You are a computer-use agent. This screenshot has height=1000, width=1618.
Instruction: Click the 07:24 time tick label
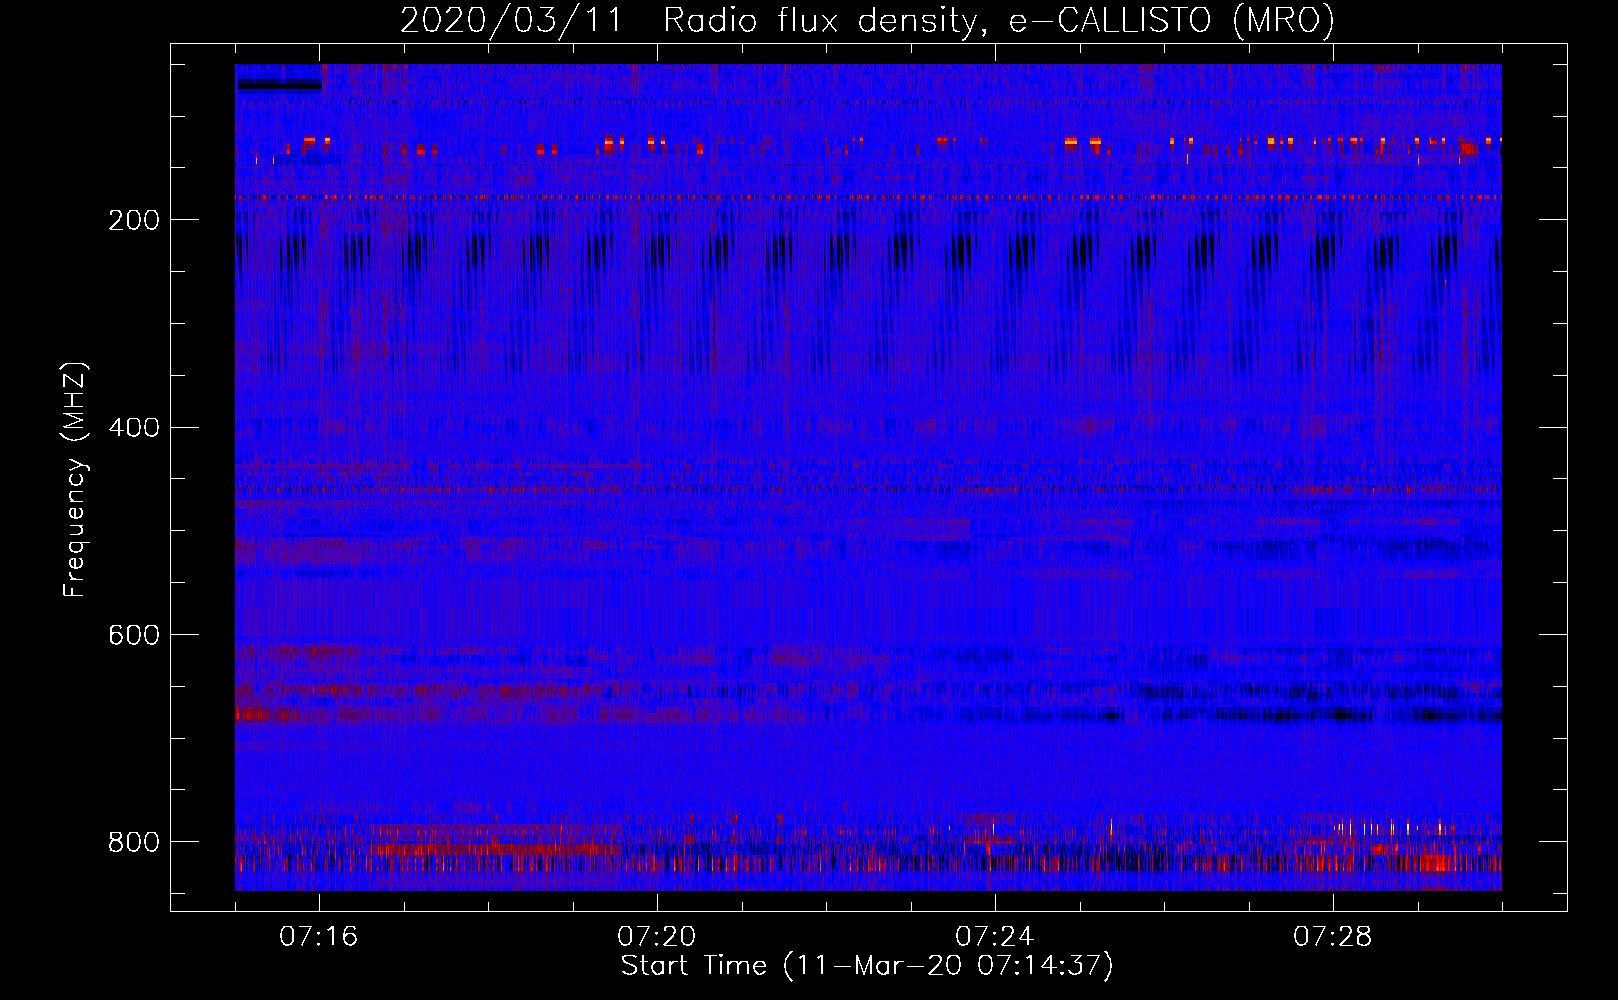pyautogui.click(x=995, y=937)
